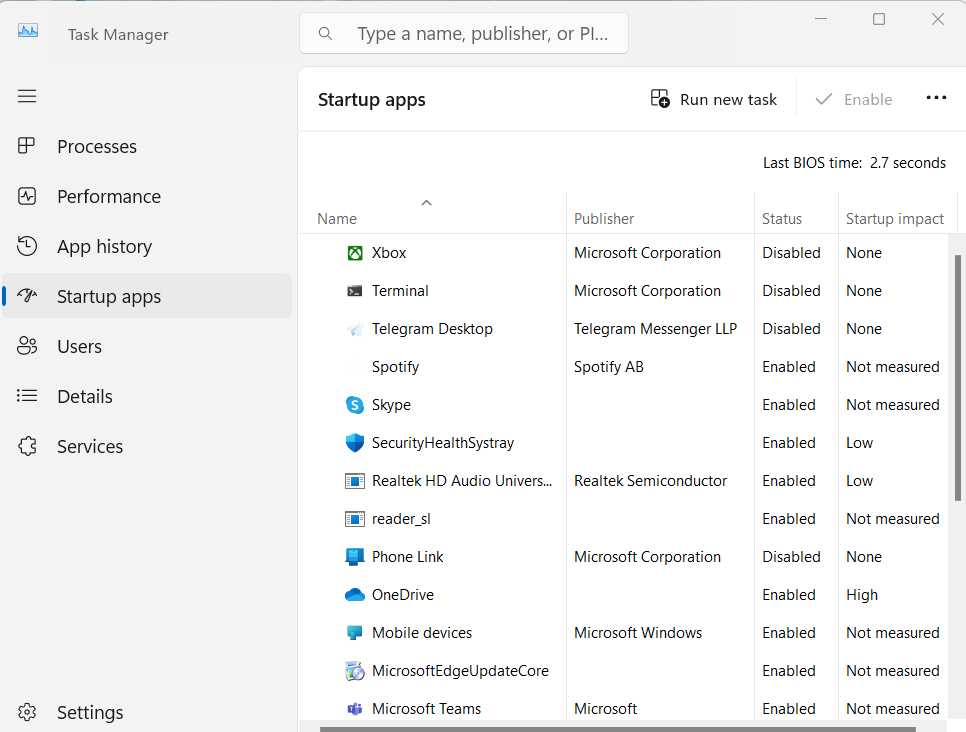This screenshot has width=966, height=732.
Task: Select the Telegram Desktop paper plane icon
Action: (x=355, y=329)
